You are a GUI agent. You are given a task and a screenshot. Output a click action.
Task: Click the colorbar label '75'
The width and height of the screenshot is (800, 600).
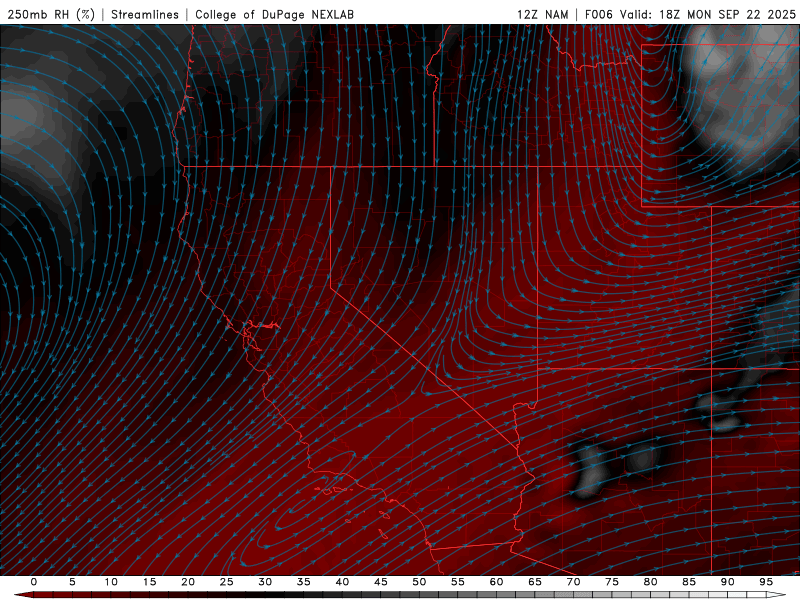pyautogui.click(x=612, y=582)
